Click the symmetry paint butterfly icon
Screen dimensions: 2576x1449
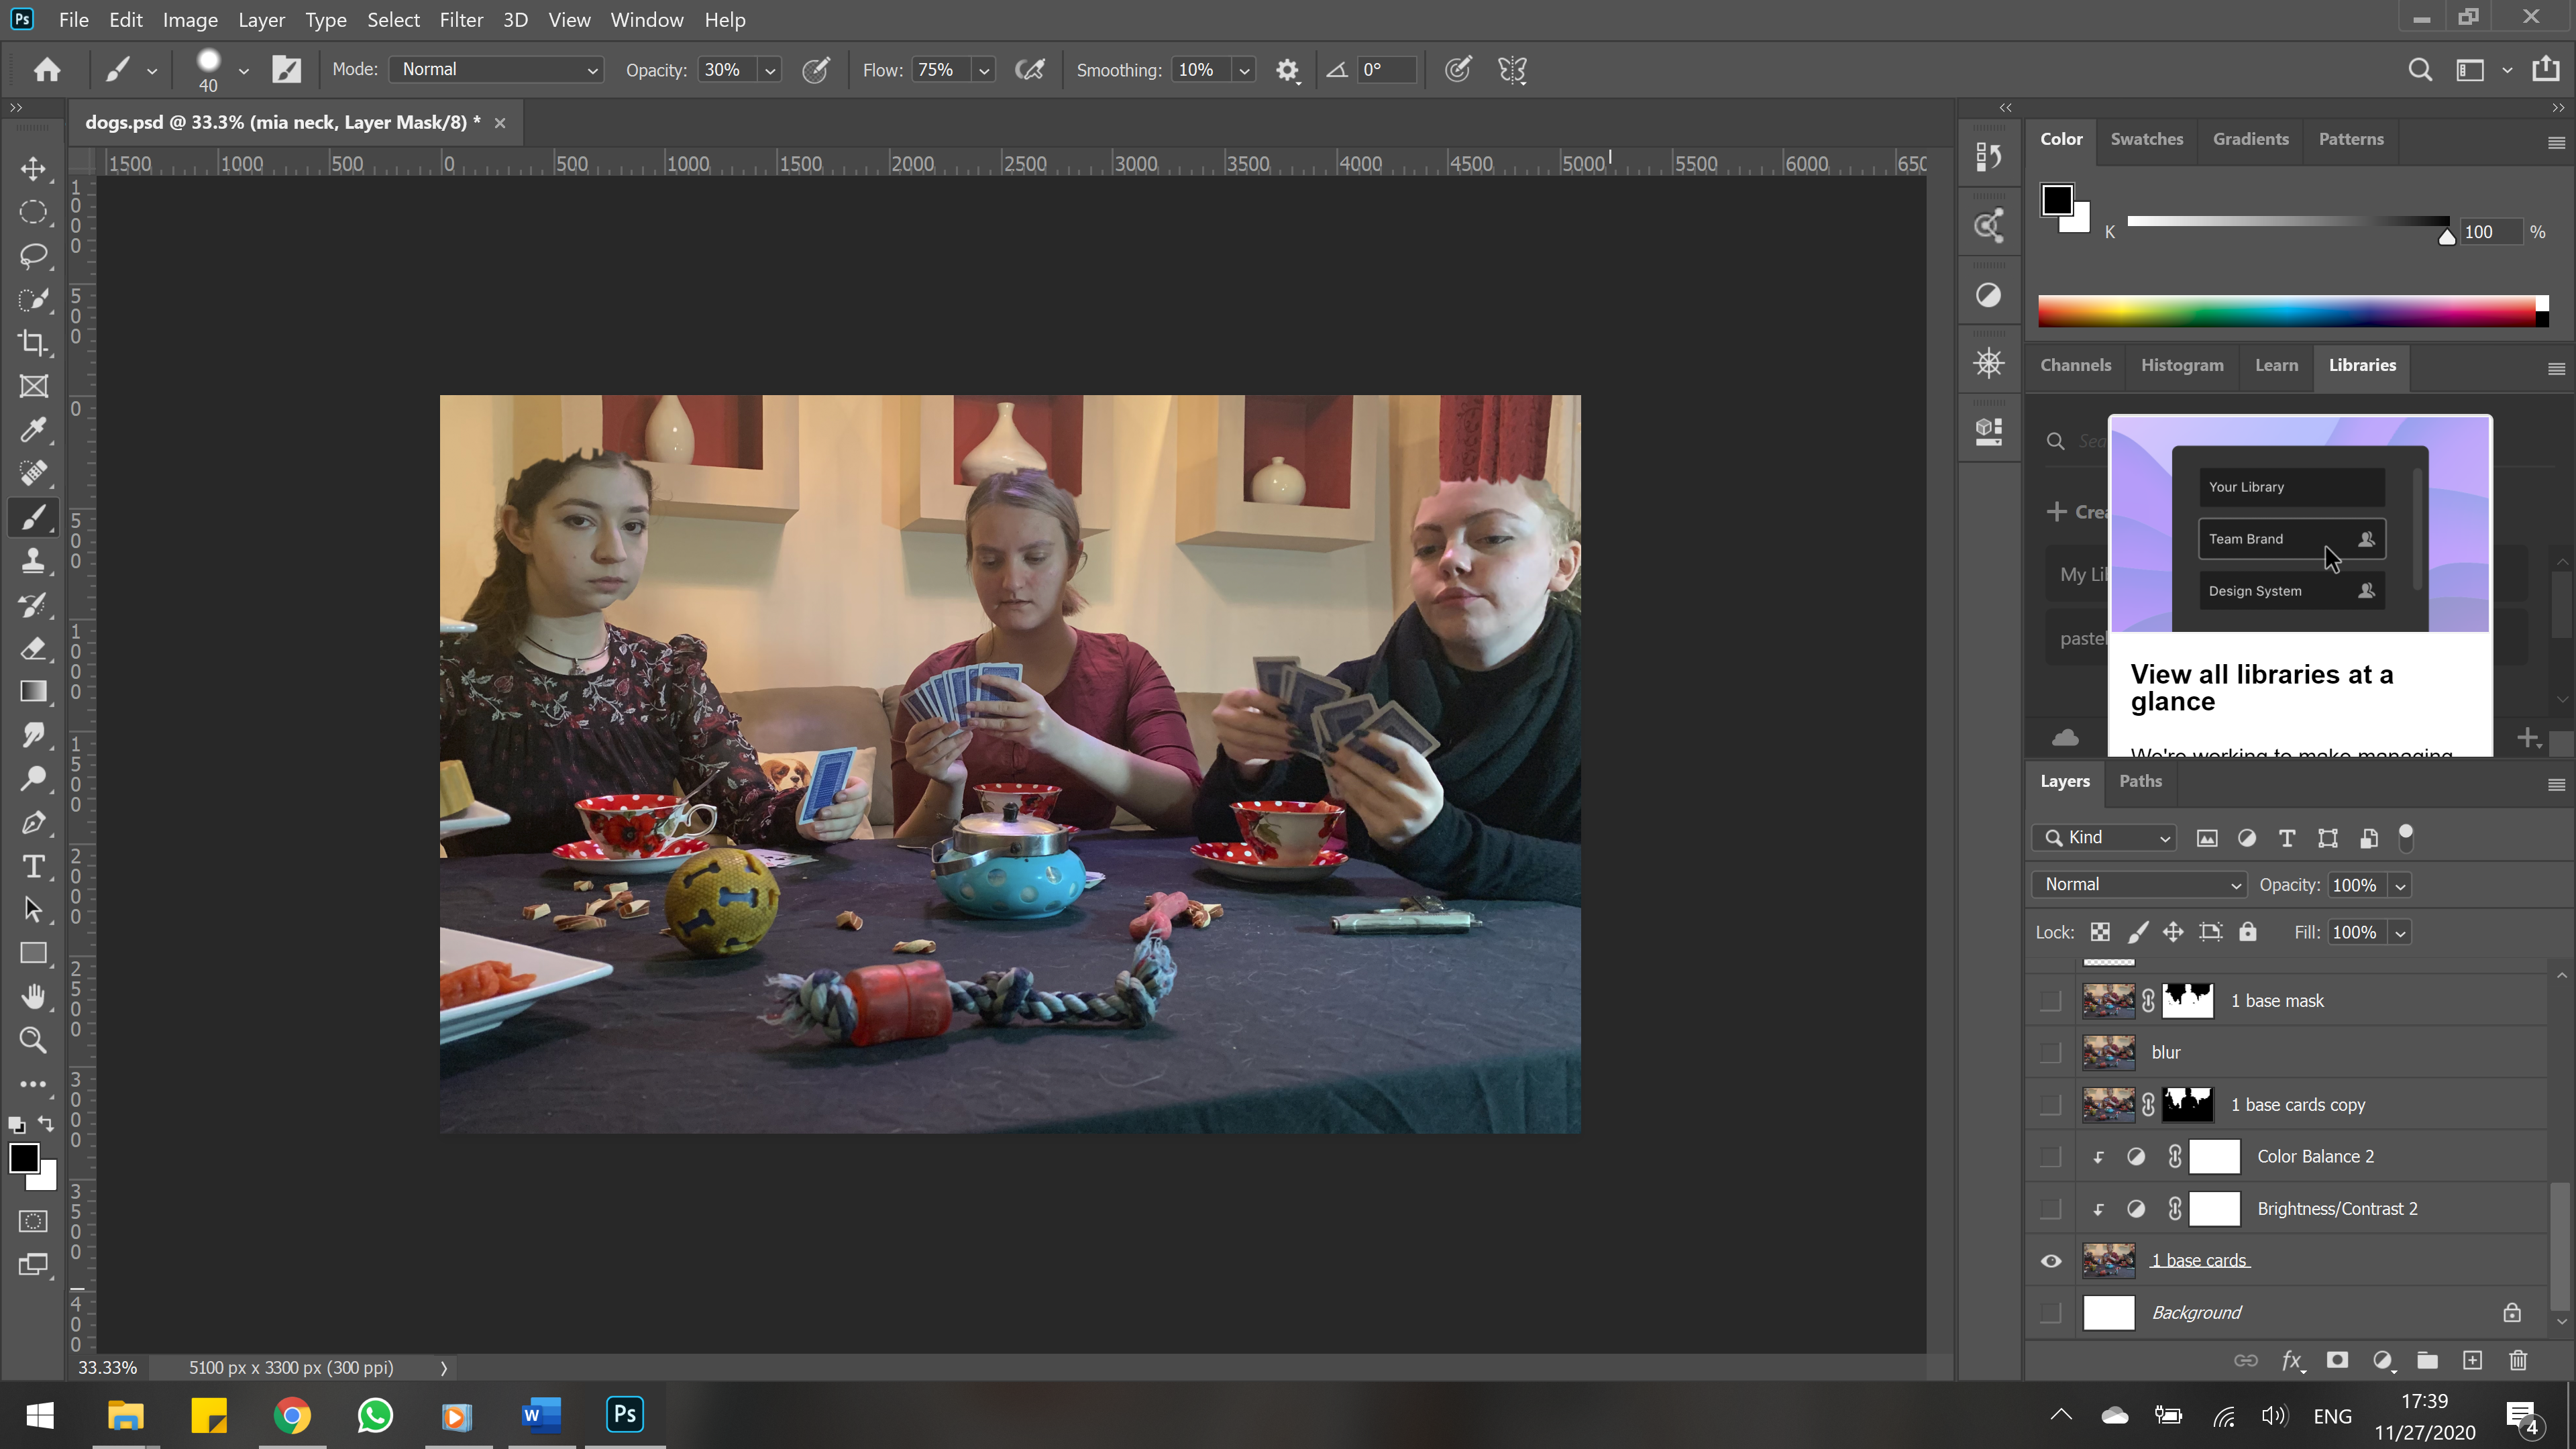(x=1512, y=70)
